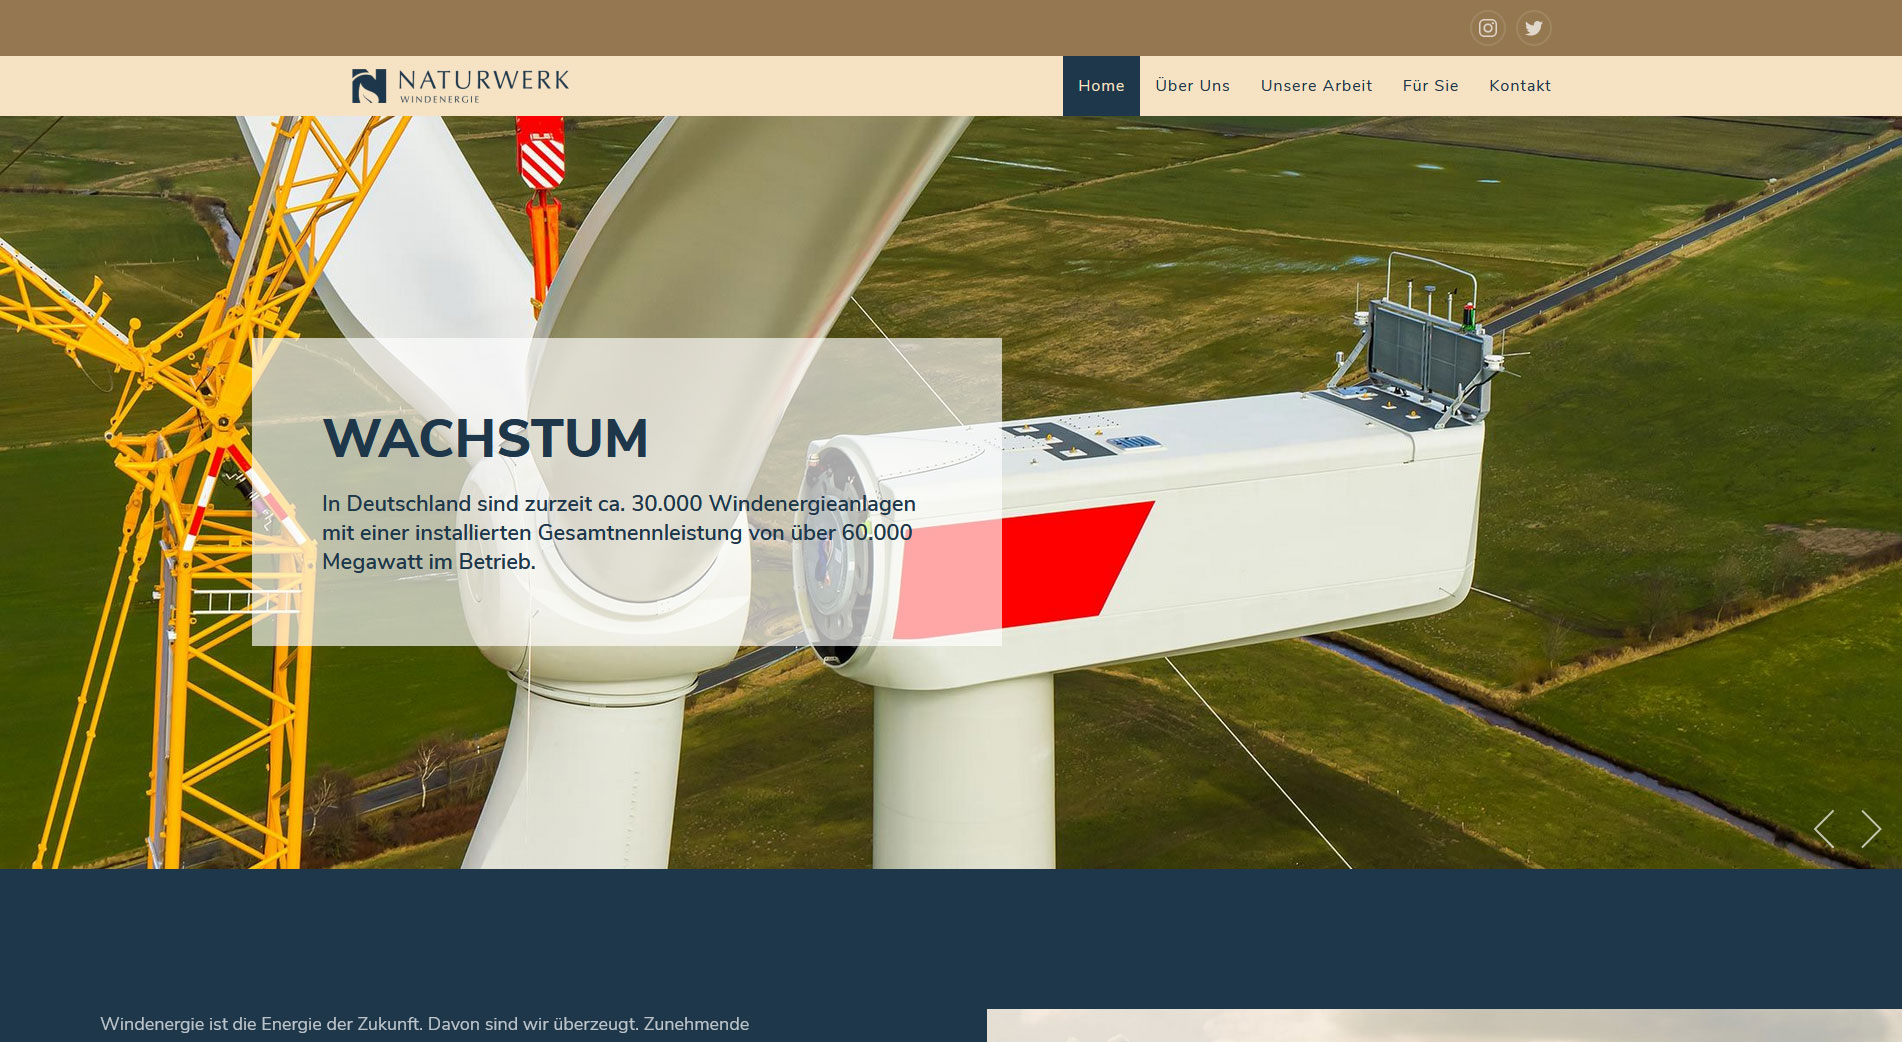The width and height of the screenshot is (1902, 1042).
Task: Click the Naturwerk Windenergie logo
Action: tap(460, 86)
